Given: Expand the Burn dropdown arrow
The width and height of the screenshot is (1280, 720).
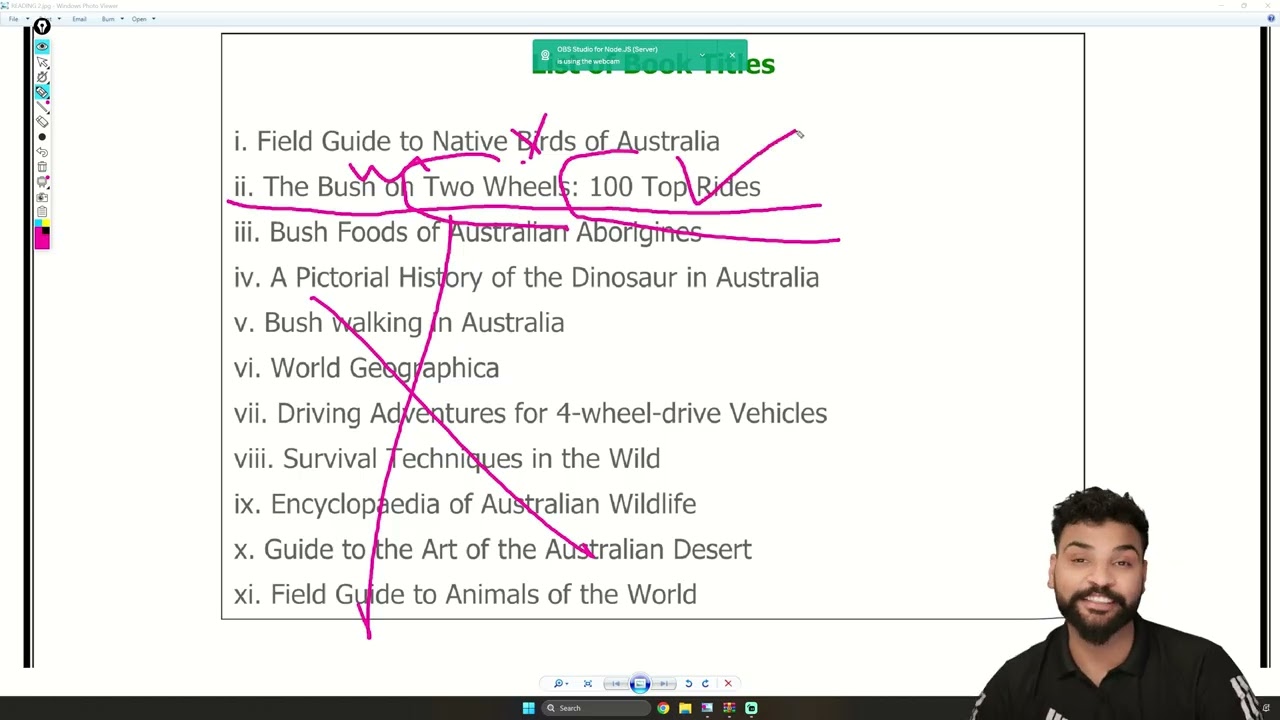Looking at the screenshot, I should pos(122,18).
